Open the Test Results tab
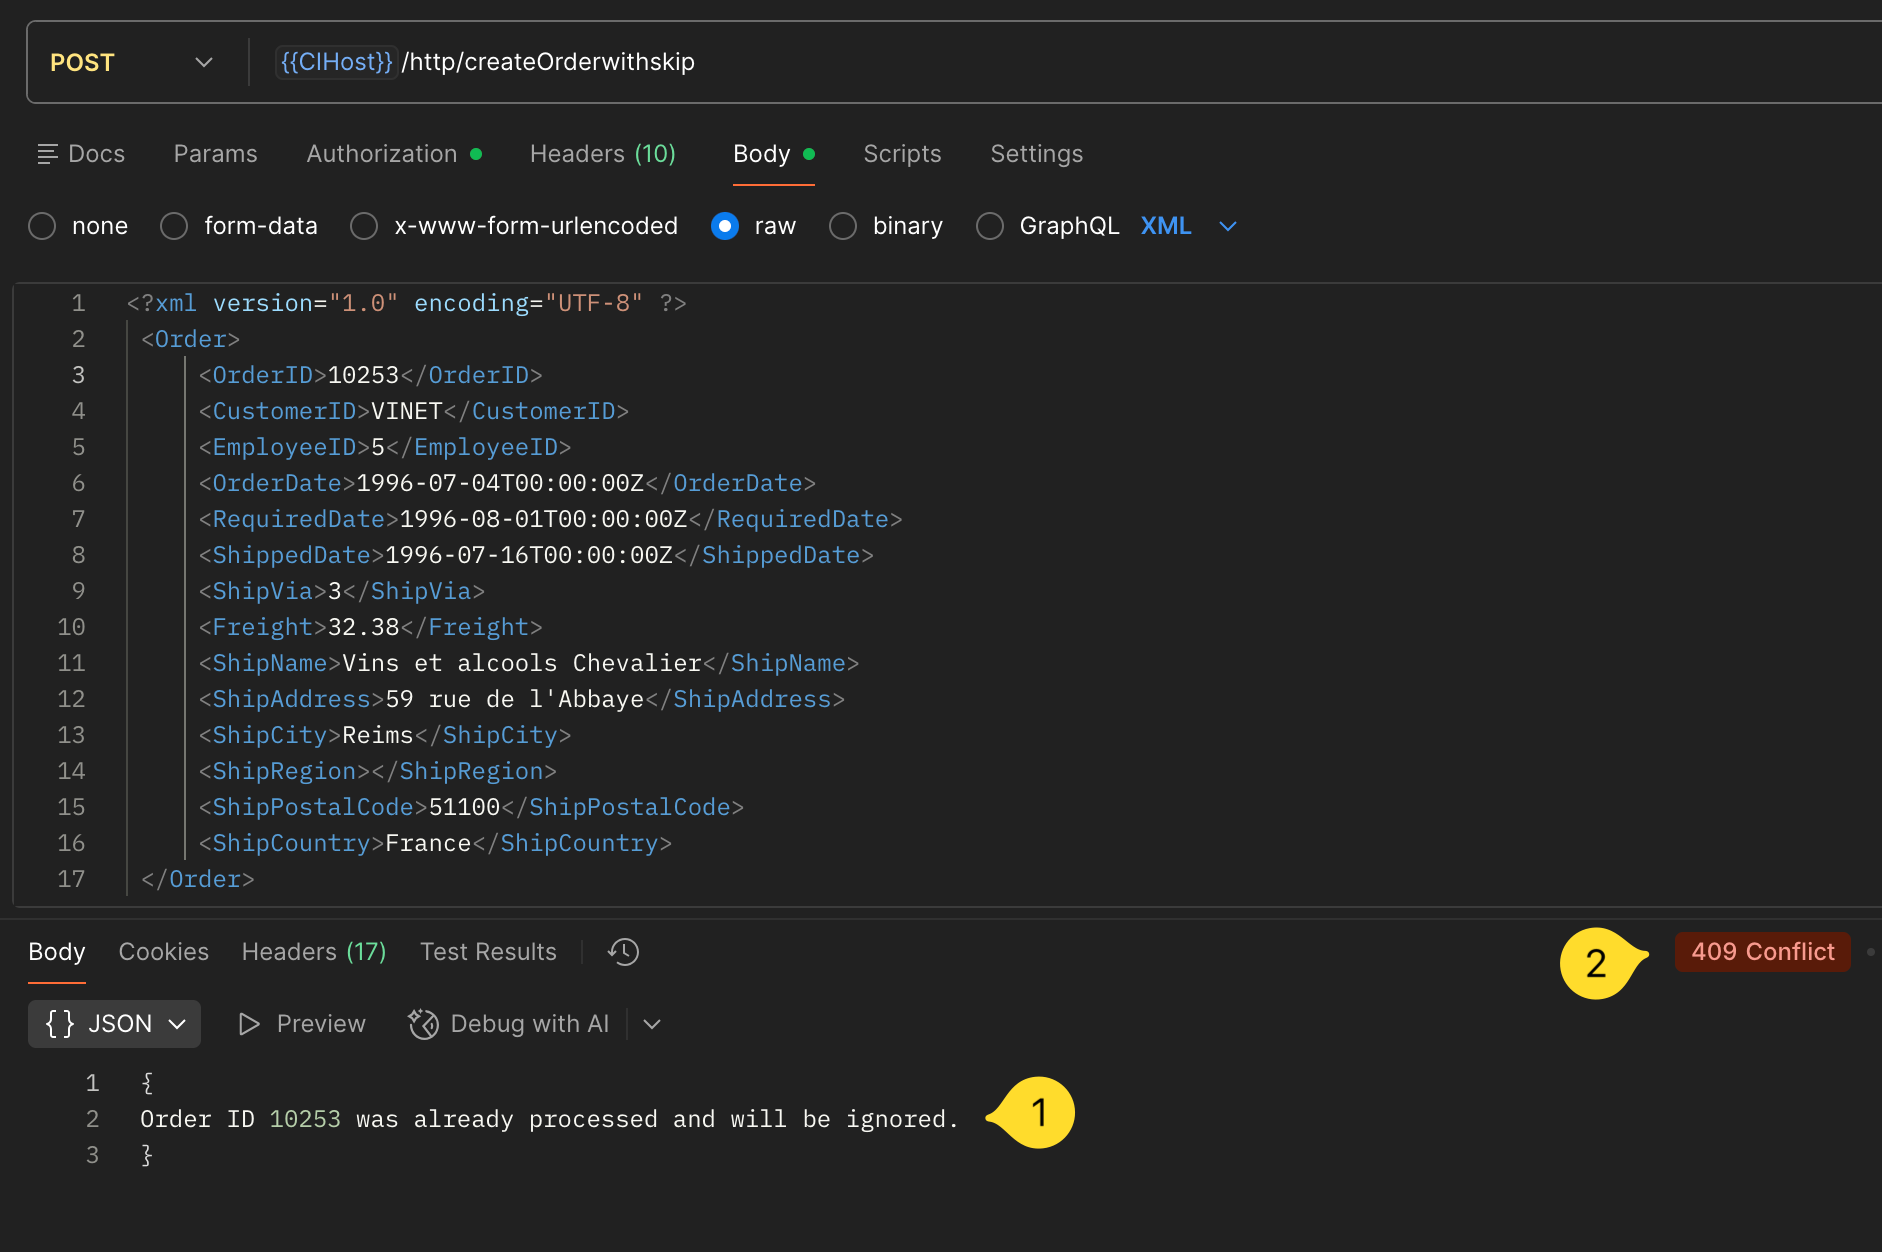 coord(488,951)
